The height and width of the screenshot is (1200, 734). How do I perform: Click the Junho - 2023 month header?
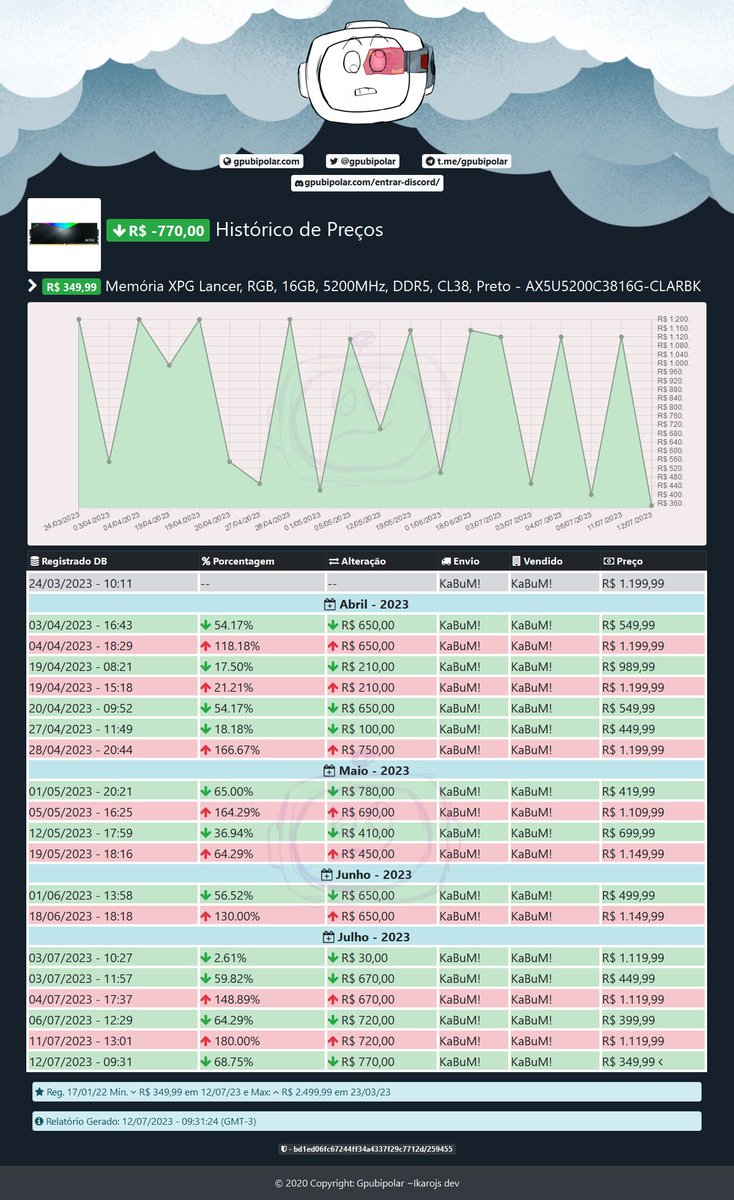coord(366,875)
